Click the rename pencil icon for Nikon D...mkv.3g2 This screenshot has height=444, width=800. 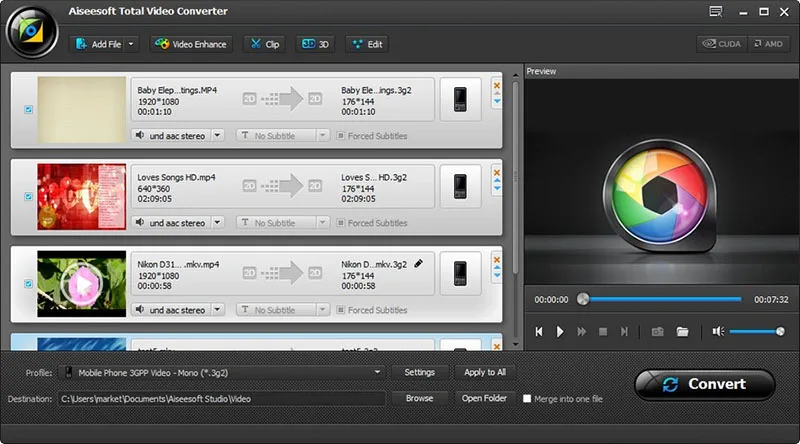418,264
